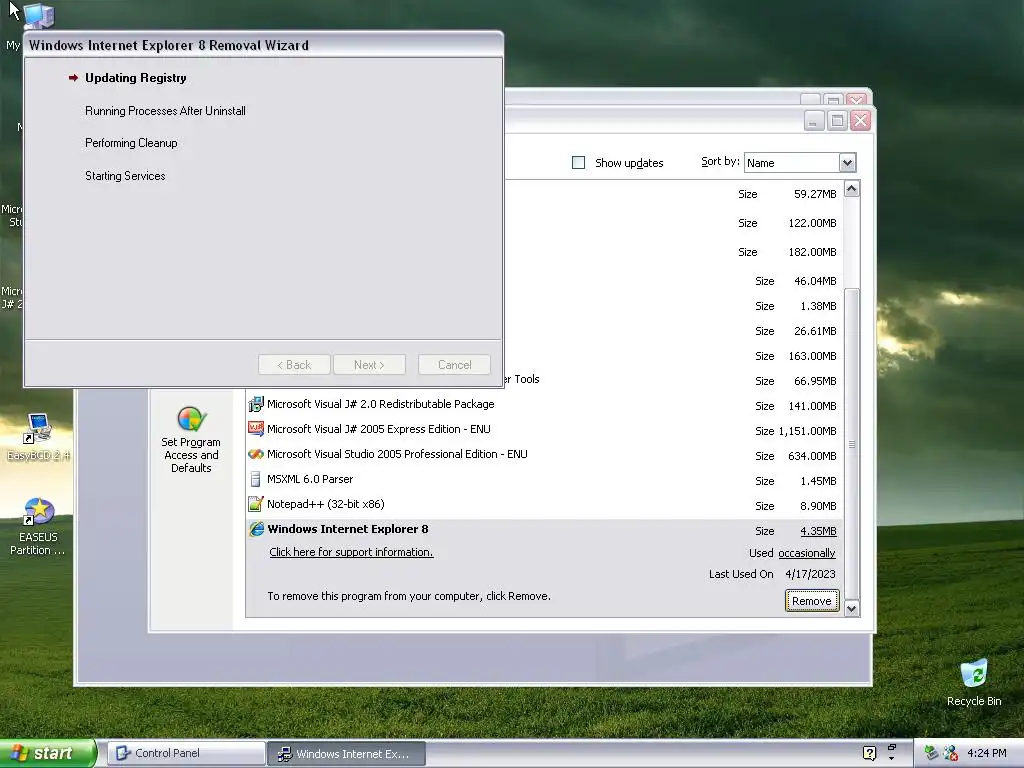Select the MSXML 6.0 Parser entry
Screen dimensions: 1024x768
click(544, 479)
